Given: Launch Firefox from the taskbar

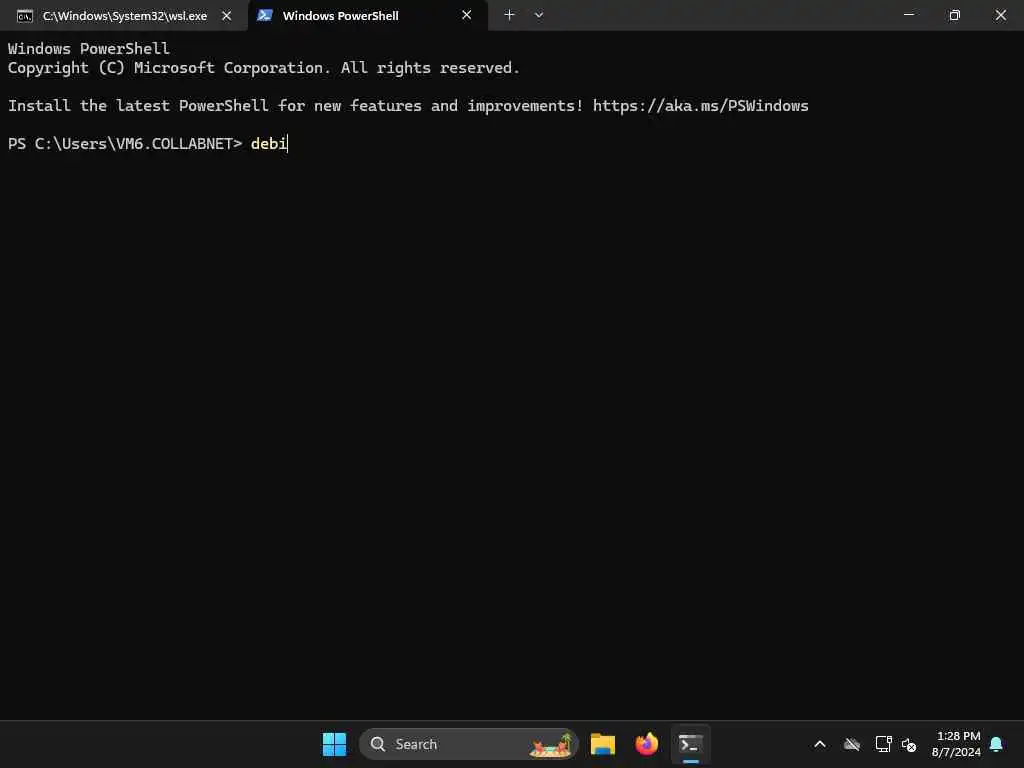Looking at the screenshot, I should (647, 744).
